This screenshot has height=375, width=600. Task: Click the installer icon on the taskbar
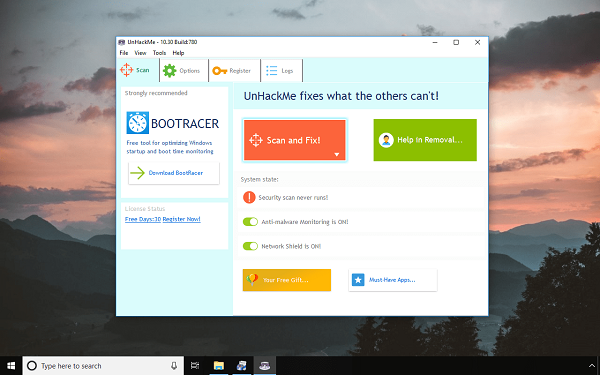[241, 366]
